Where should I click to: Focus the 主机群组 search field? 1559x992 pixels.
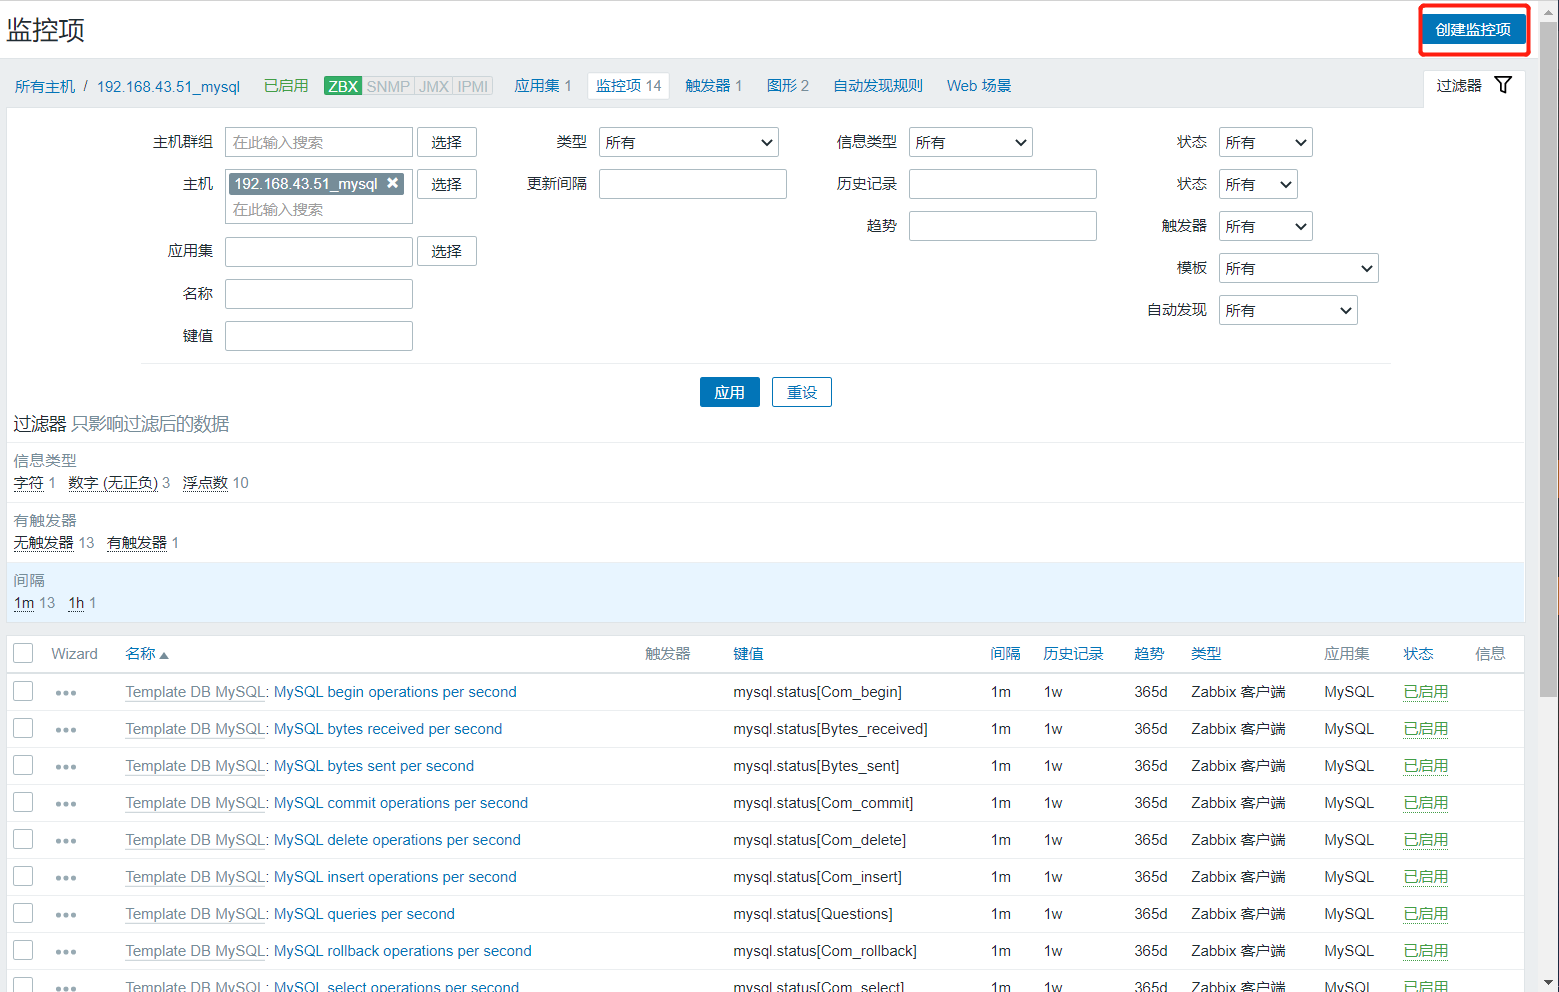(x=319, y=142)
